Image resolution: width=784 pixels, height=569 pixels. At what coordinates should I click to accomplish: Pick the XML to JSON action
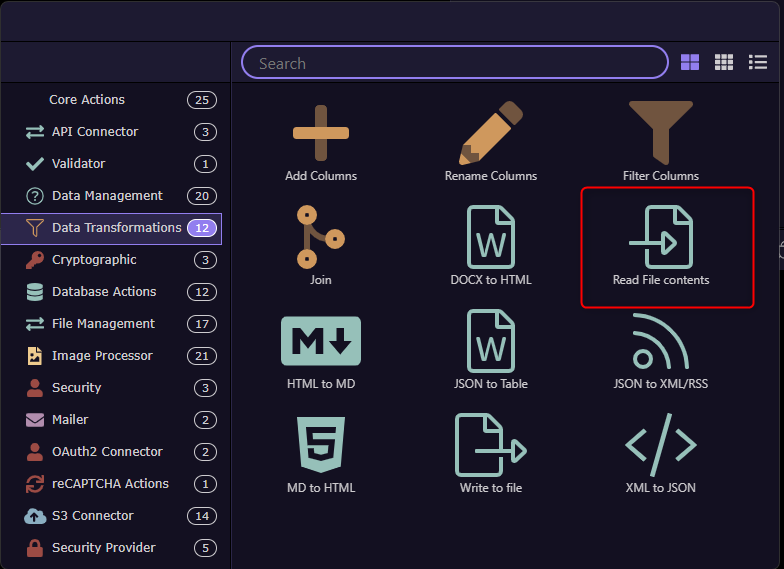tap(660, 445)
